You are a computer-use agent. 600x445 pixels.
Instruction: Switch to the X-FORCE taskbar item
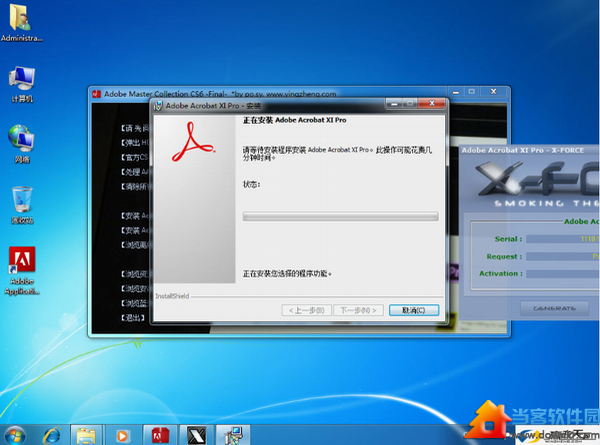coord(196,435)
